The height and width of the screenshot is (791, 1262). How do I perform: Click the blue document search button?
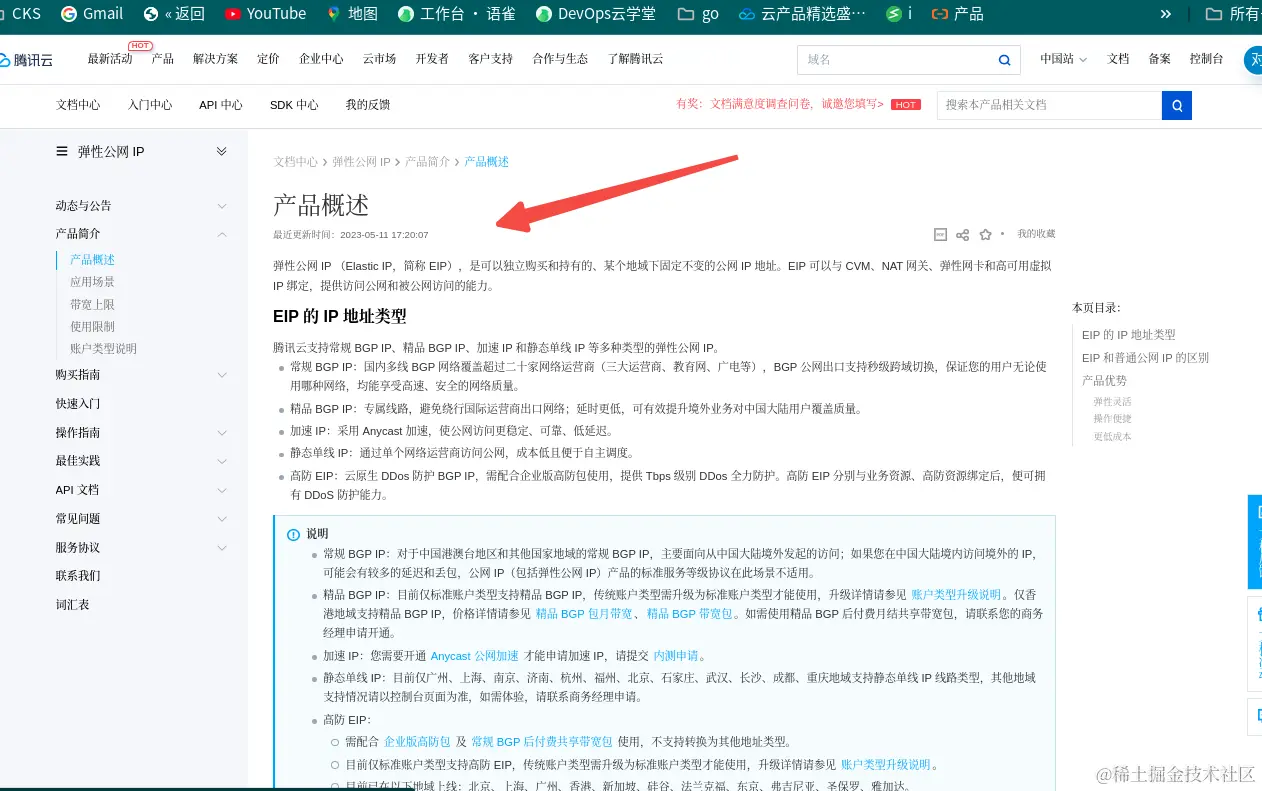1177,105
